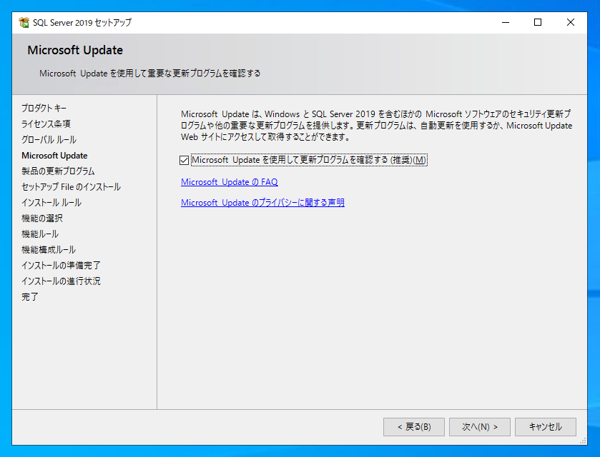The width and height of the screenshot is (600, 457).
Task: Select グローバル ルール in the step list
Action: pyautogui.click(x=49, y=140)
